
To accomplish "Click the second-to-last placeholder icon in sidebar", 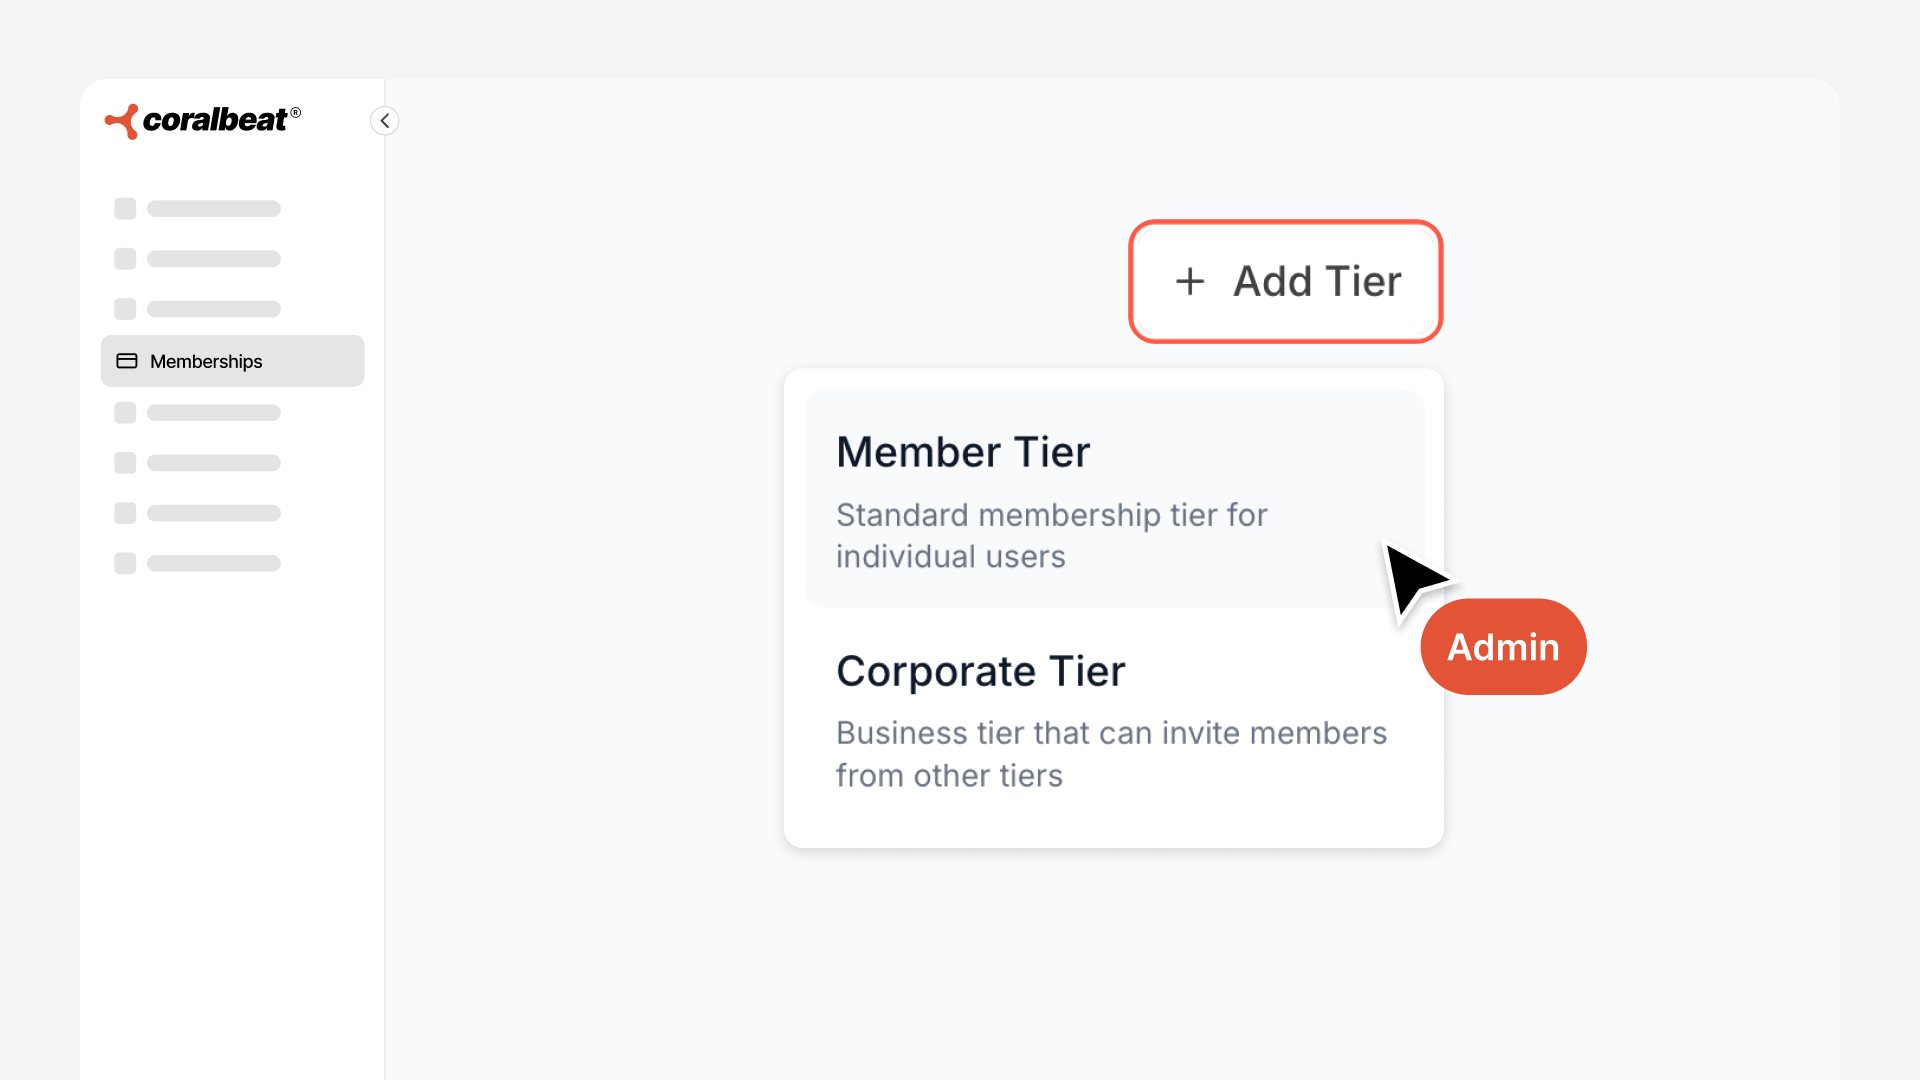I will point(125,513).
